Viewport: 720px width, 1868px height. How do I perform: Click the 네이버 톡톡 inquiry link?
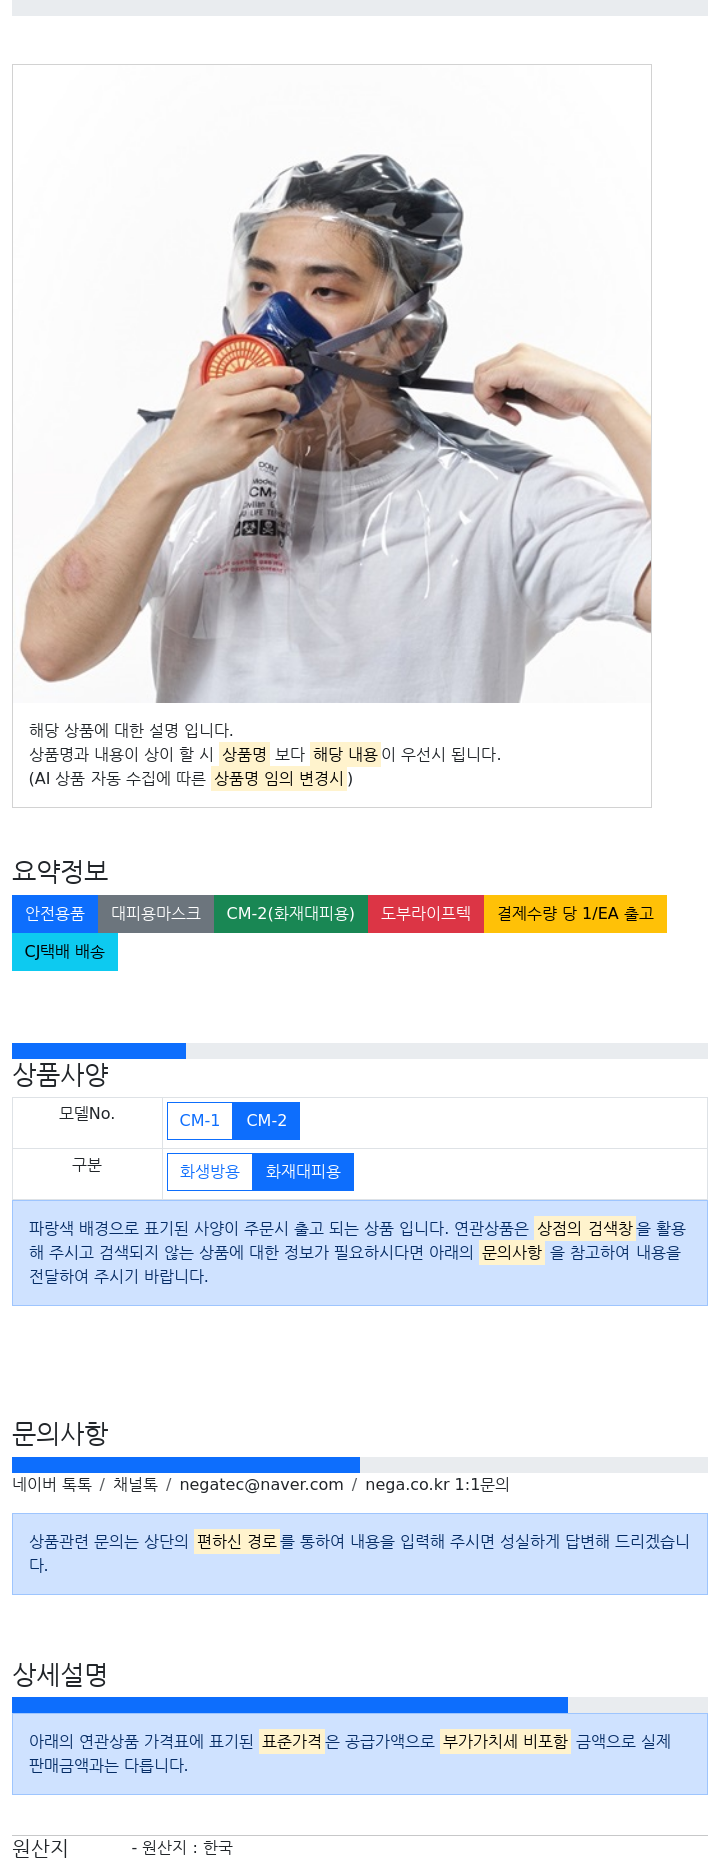pyautogui.click(x=52, y=1485)
